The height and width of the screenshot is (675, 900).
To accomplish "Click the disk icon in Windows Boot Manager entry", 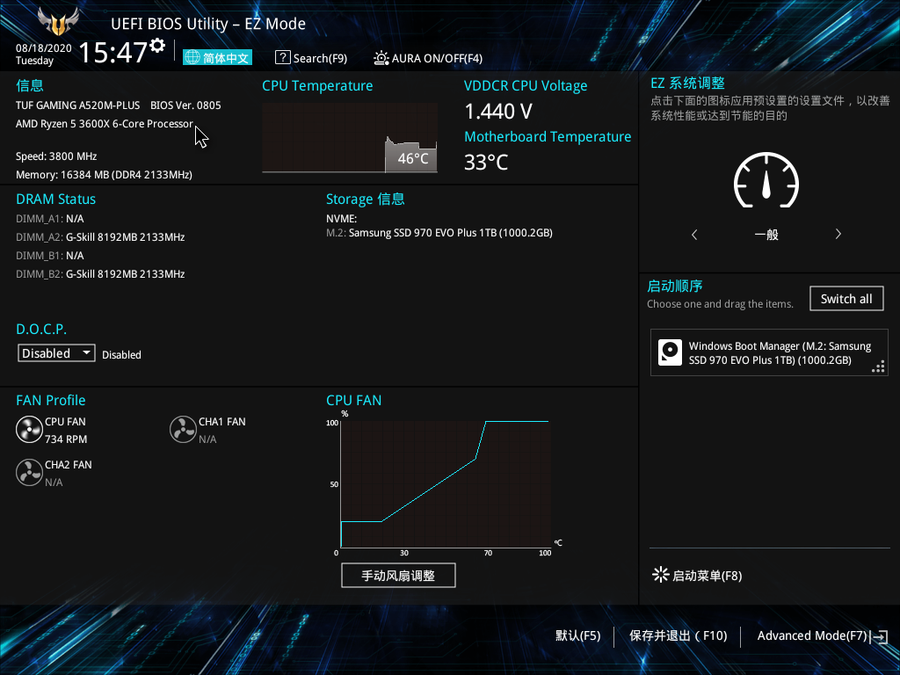I will (x=669, y=353).
